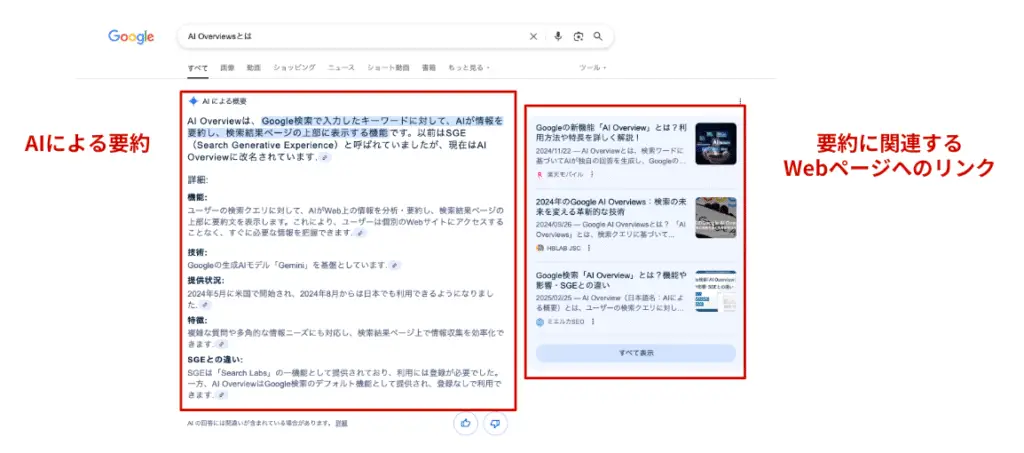Click the 提供状況: heading

coord(206,281)
